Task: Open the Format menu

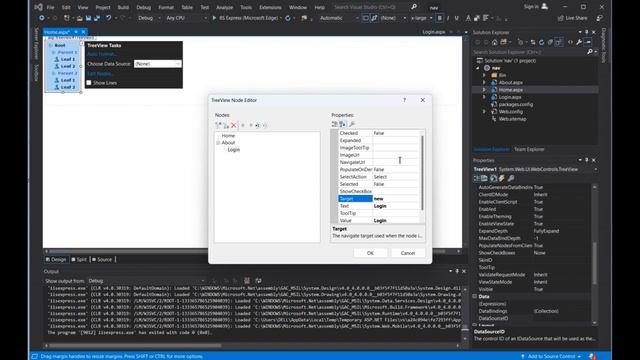Action: [x=166, y=7]
